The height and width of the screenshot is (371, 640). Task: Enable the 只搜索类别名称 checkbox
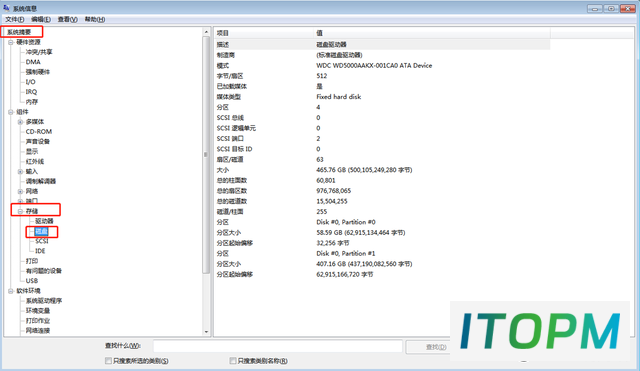(x=233, y=361)
